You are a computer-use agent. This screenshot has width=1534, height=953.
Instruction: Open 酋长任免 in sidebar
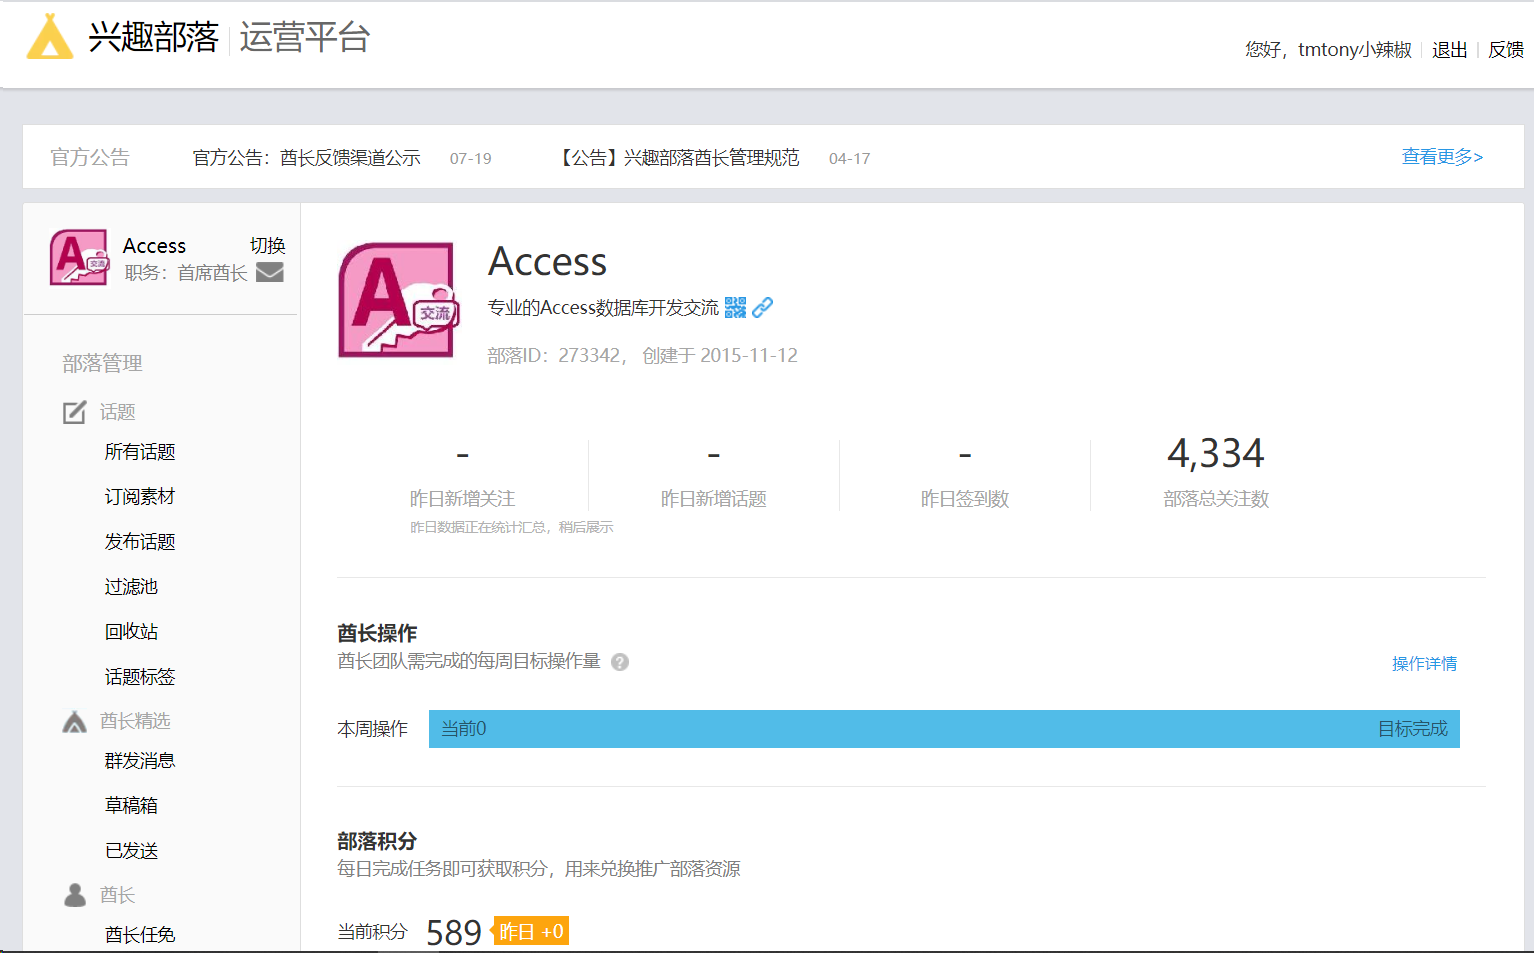pos(140,935)
